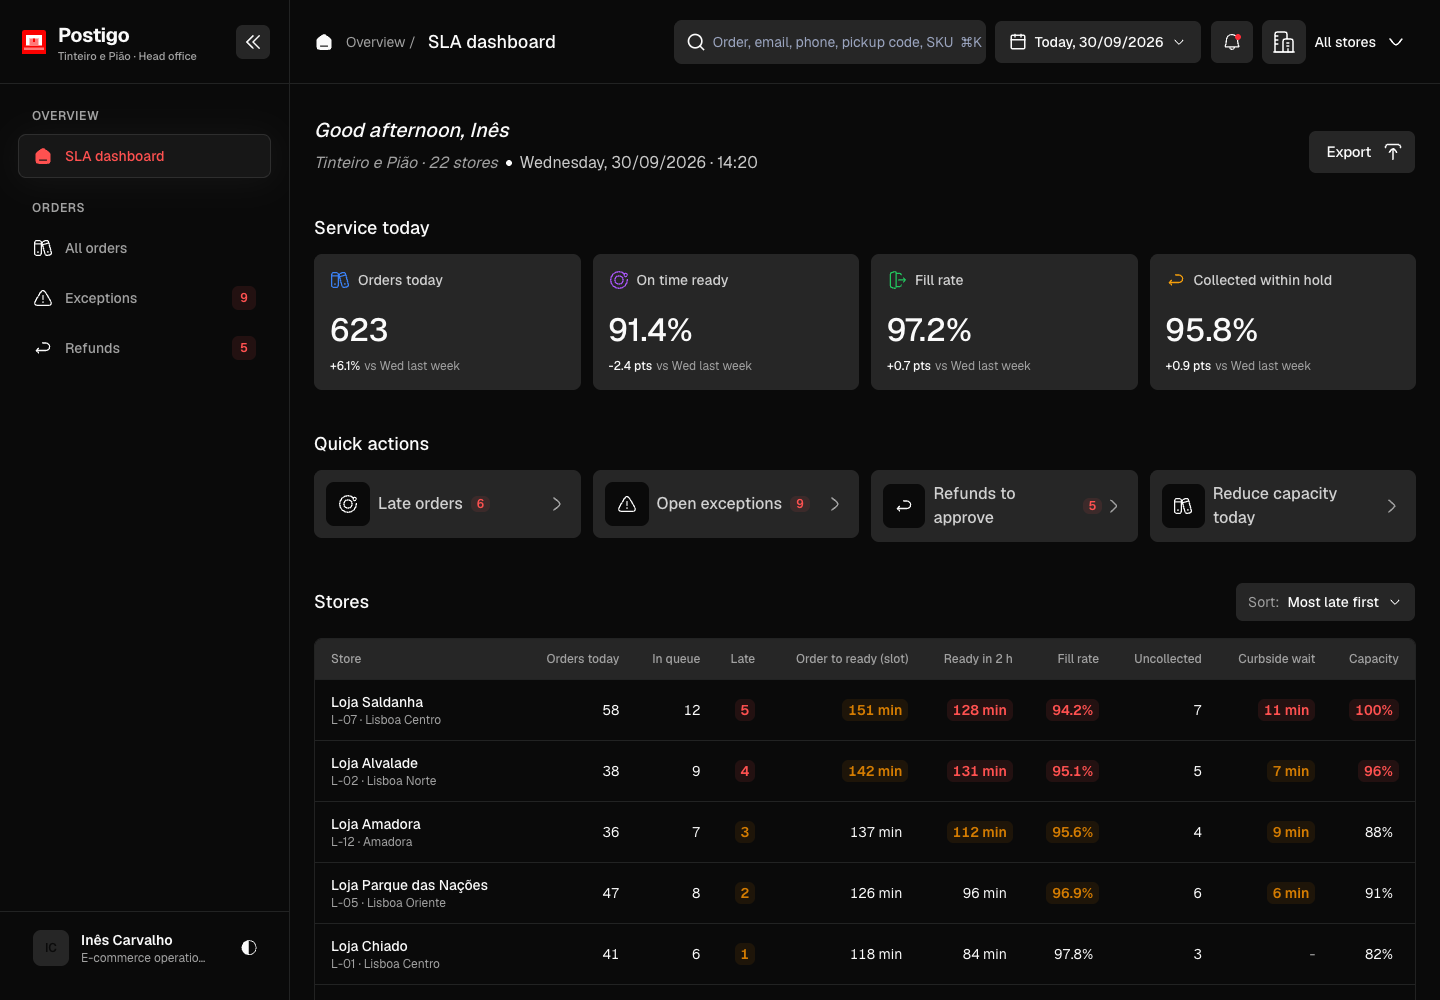Click the Overview breadcrumb link
The width and height of the screenshot is (1440, 1000).
point(375,42)
